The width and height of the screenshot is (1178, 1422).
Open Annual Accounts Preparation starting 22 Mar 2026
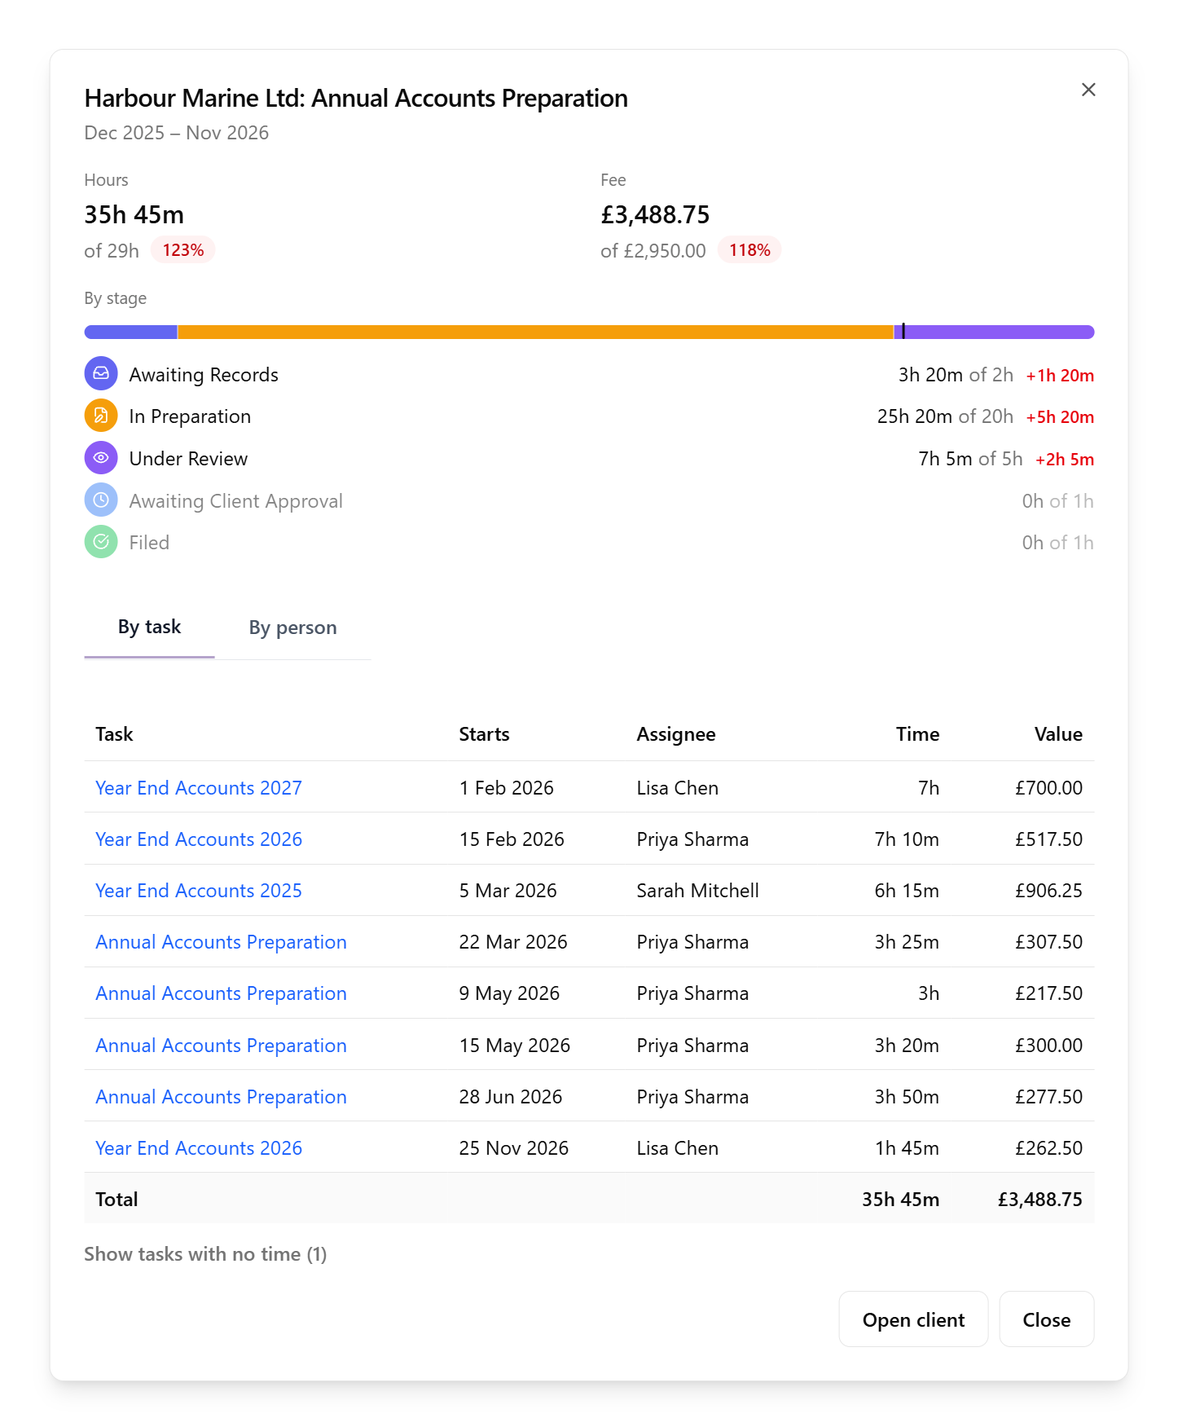pos(221,942)
